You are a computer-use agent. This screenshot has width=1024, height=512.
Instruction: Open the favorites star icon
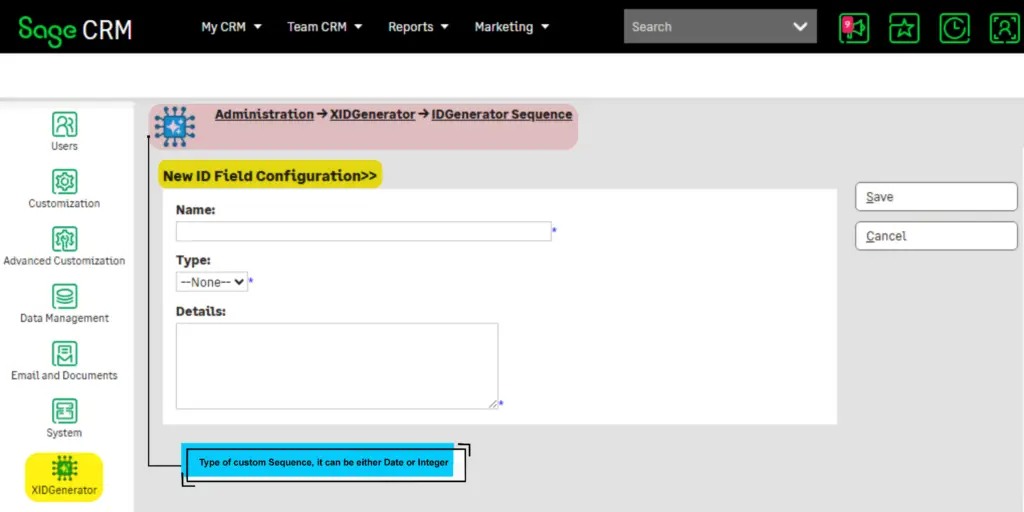pos(904,28)
